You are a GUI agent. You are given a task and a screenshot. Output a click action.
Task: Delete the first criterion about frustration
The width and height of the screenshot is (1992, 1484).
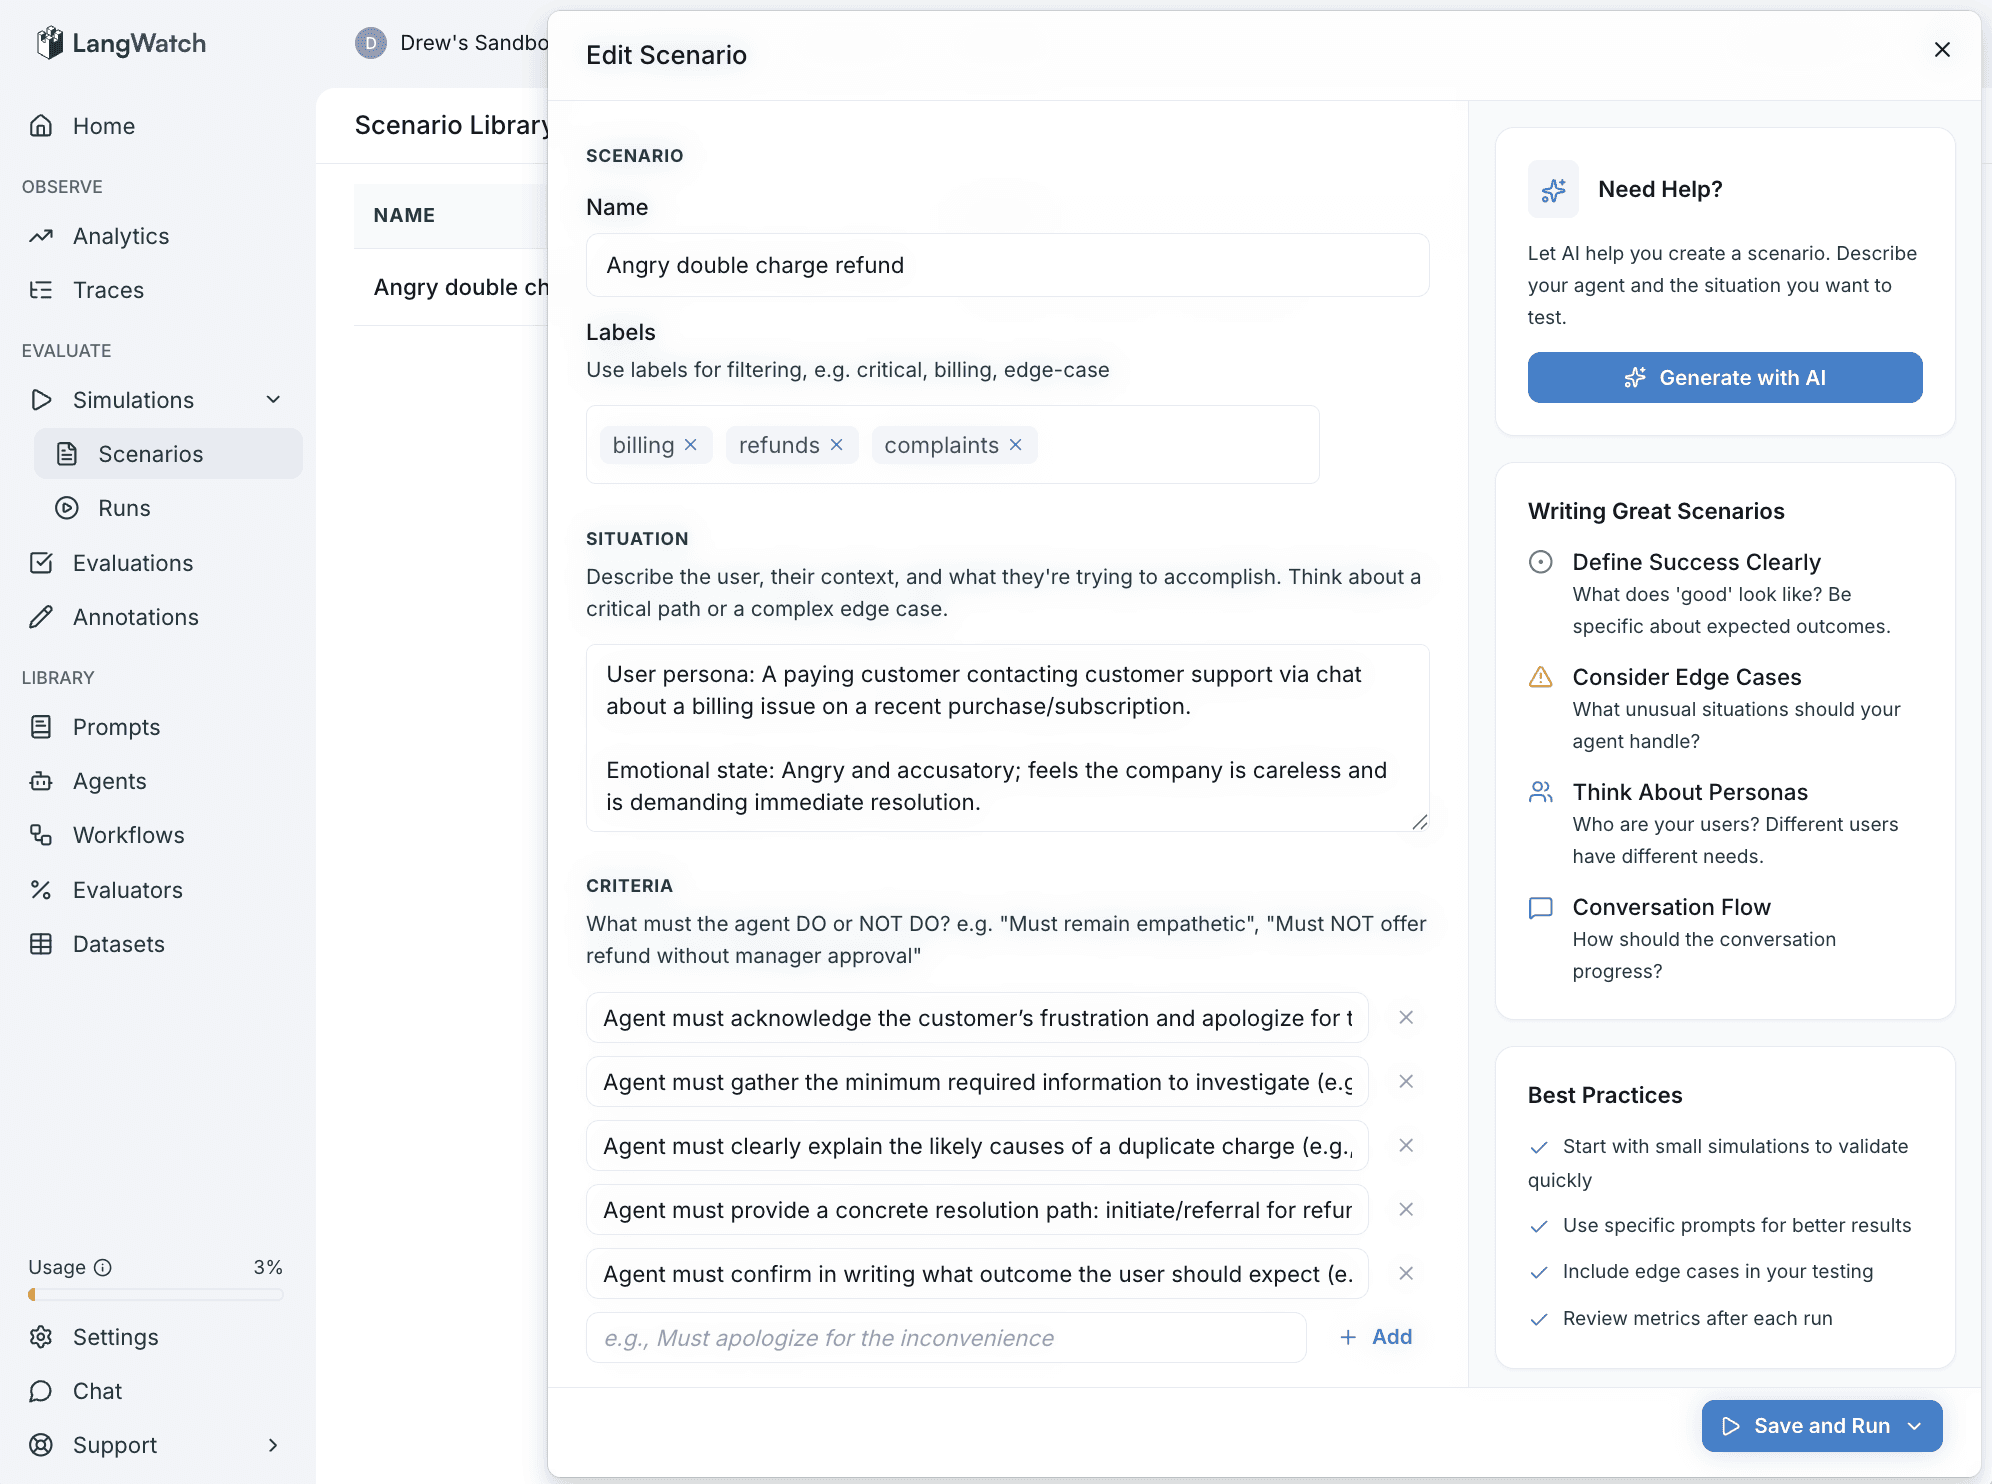[1406, 1017]
